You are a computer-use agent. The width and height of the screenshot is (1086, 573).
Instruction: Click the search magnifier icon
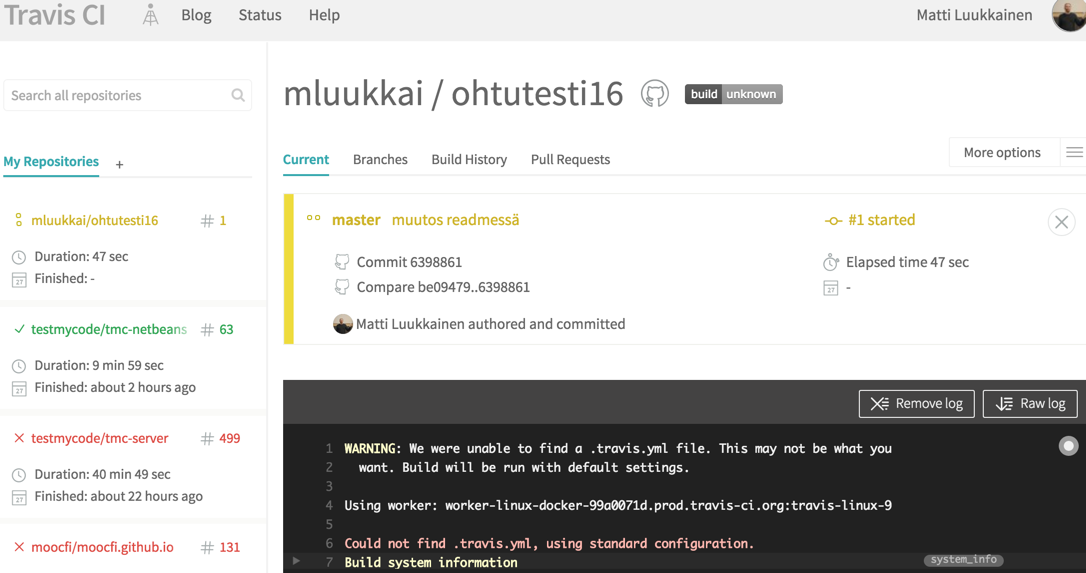(x=238, y=96)
